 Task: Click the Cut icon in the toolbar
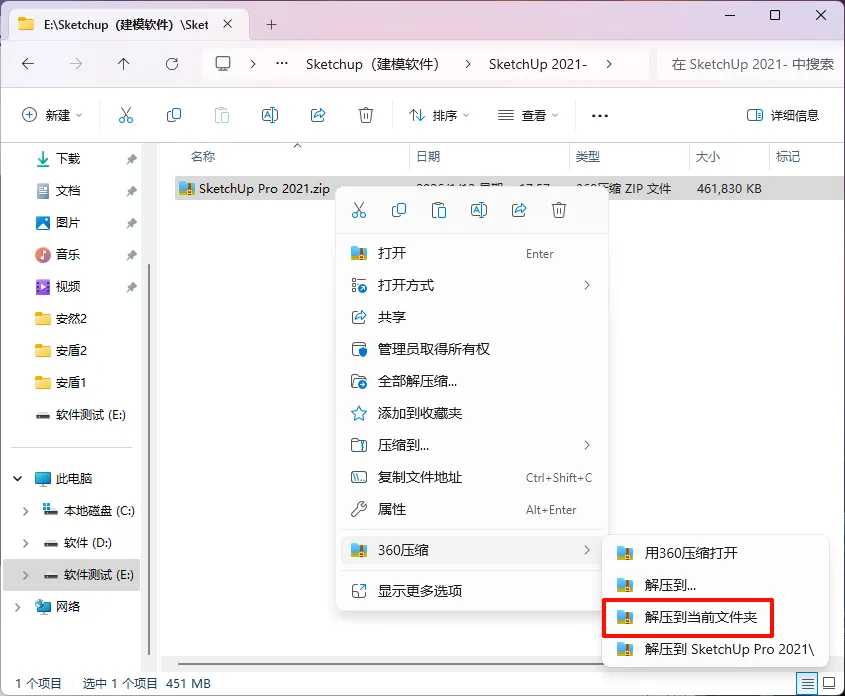(126, 115)
